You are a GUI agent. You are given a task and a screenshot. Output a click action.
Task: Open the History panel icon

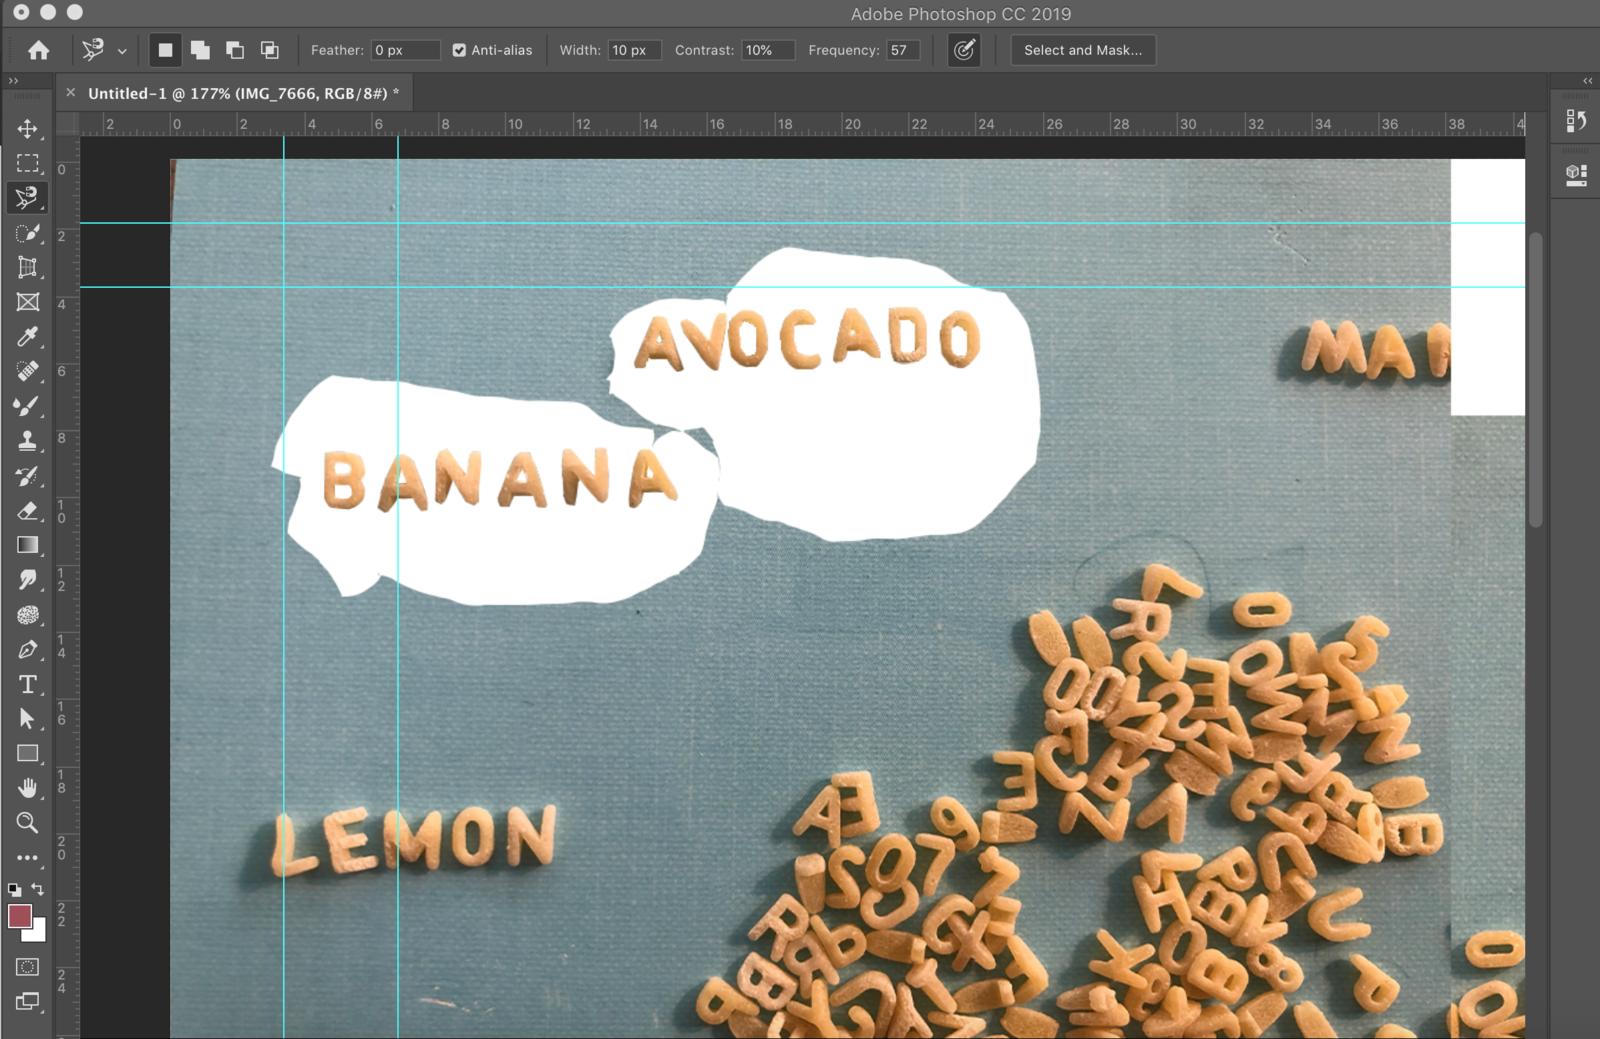[1577, 121]
